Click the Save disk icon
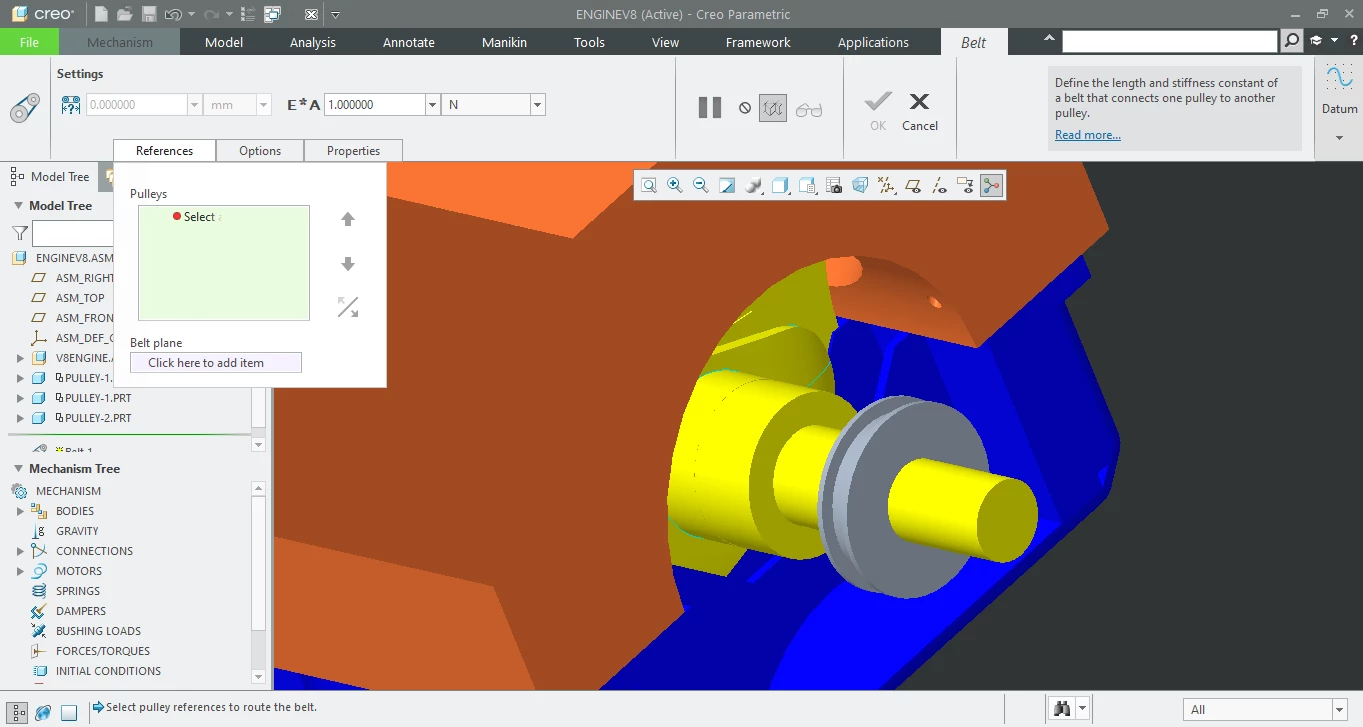The width and height of the screenshot is (1363, 727). click(x=148, y=14)
